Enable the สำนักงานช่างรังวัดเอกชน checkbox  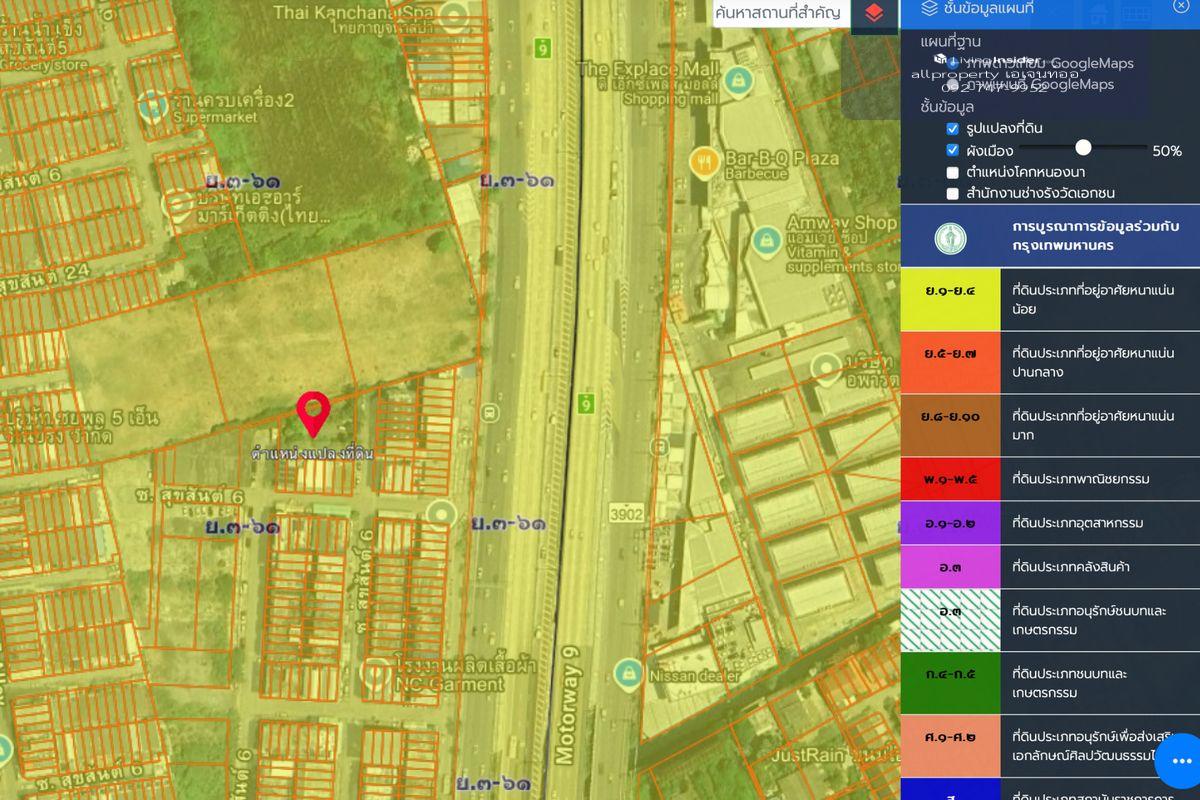click(x=953, y=193)
